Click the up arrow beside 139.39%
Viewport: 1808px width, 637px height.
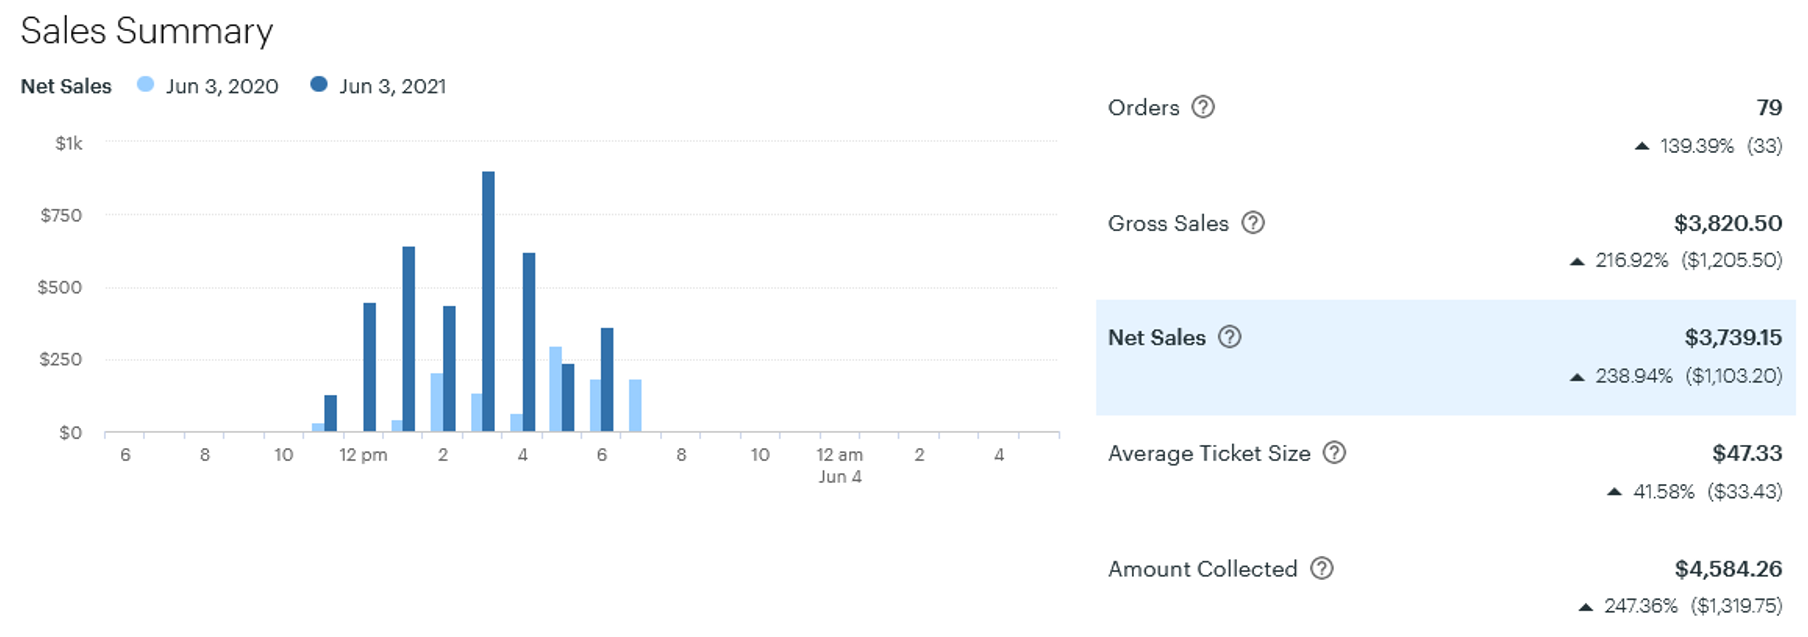pos(1641,146)
